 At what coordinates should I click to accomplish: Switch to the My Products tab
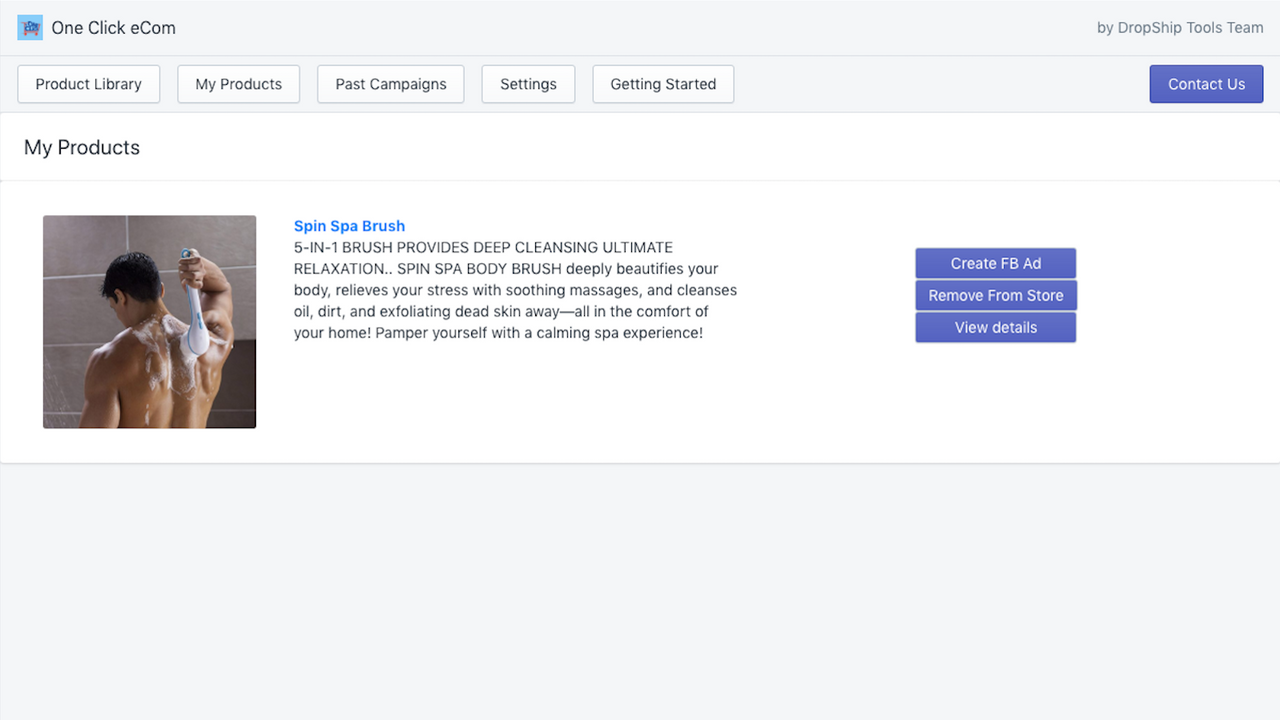(x=238, y=84)
